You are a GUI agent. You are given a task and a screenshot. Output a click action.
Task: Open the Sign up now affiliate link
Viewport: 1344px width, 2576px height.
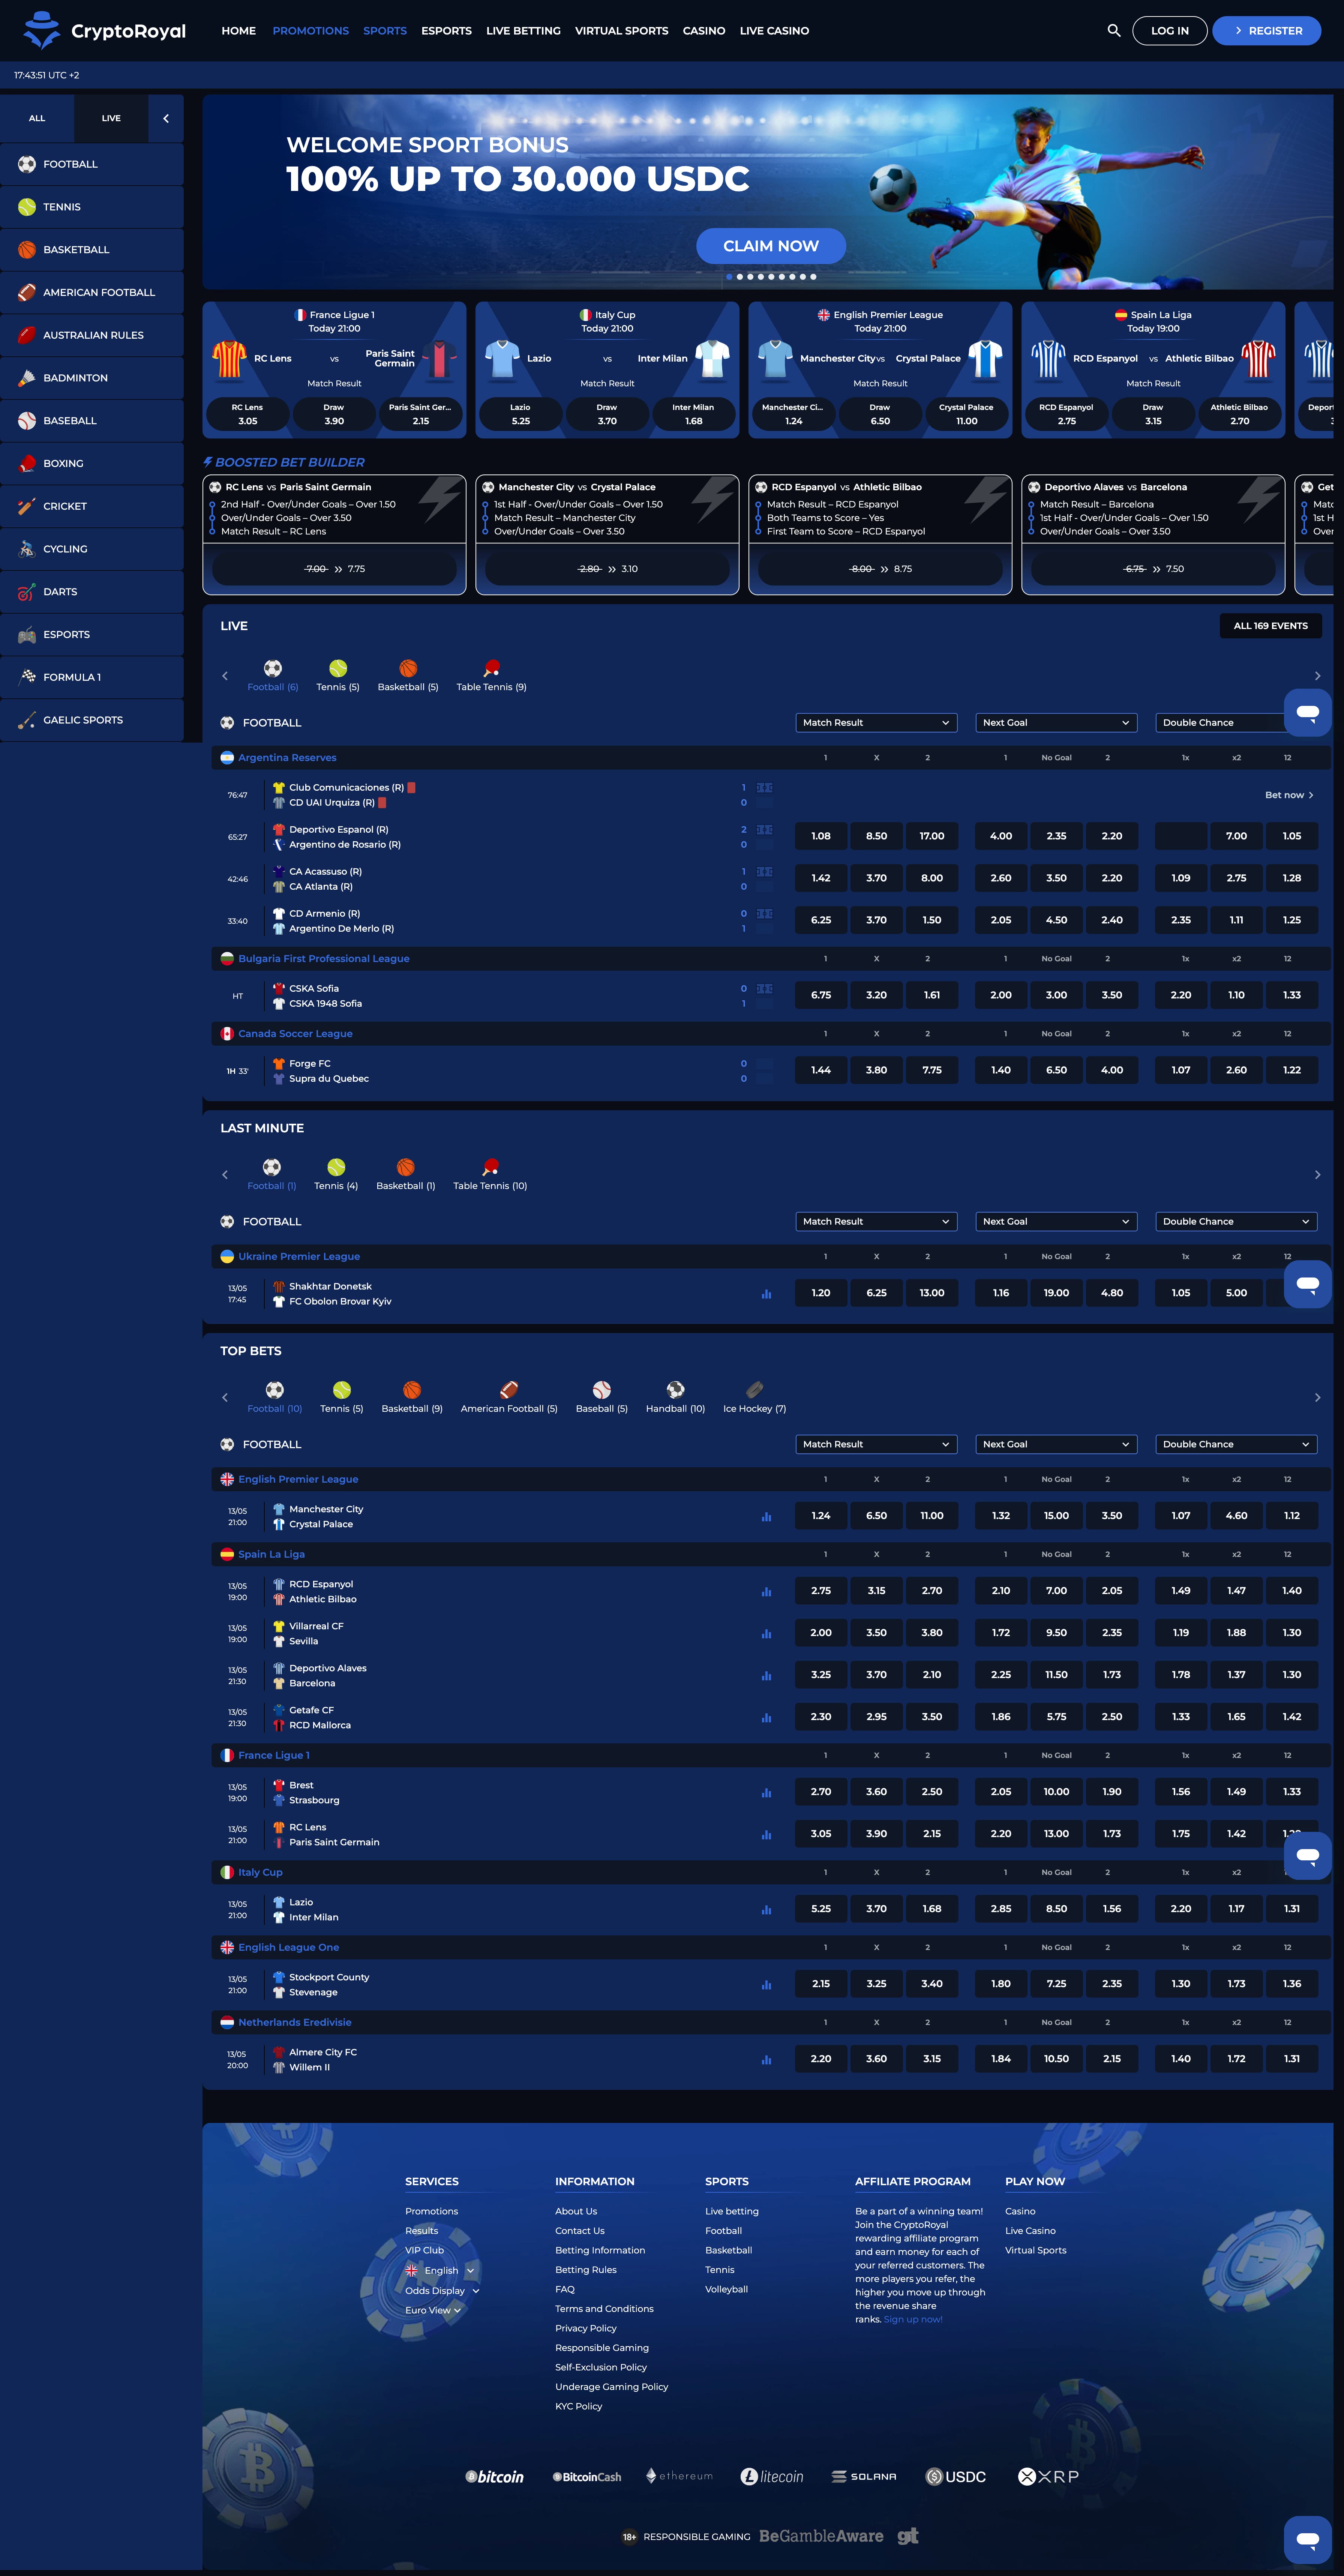[913, 2320]
